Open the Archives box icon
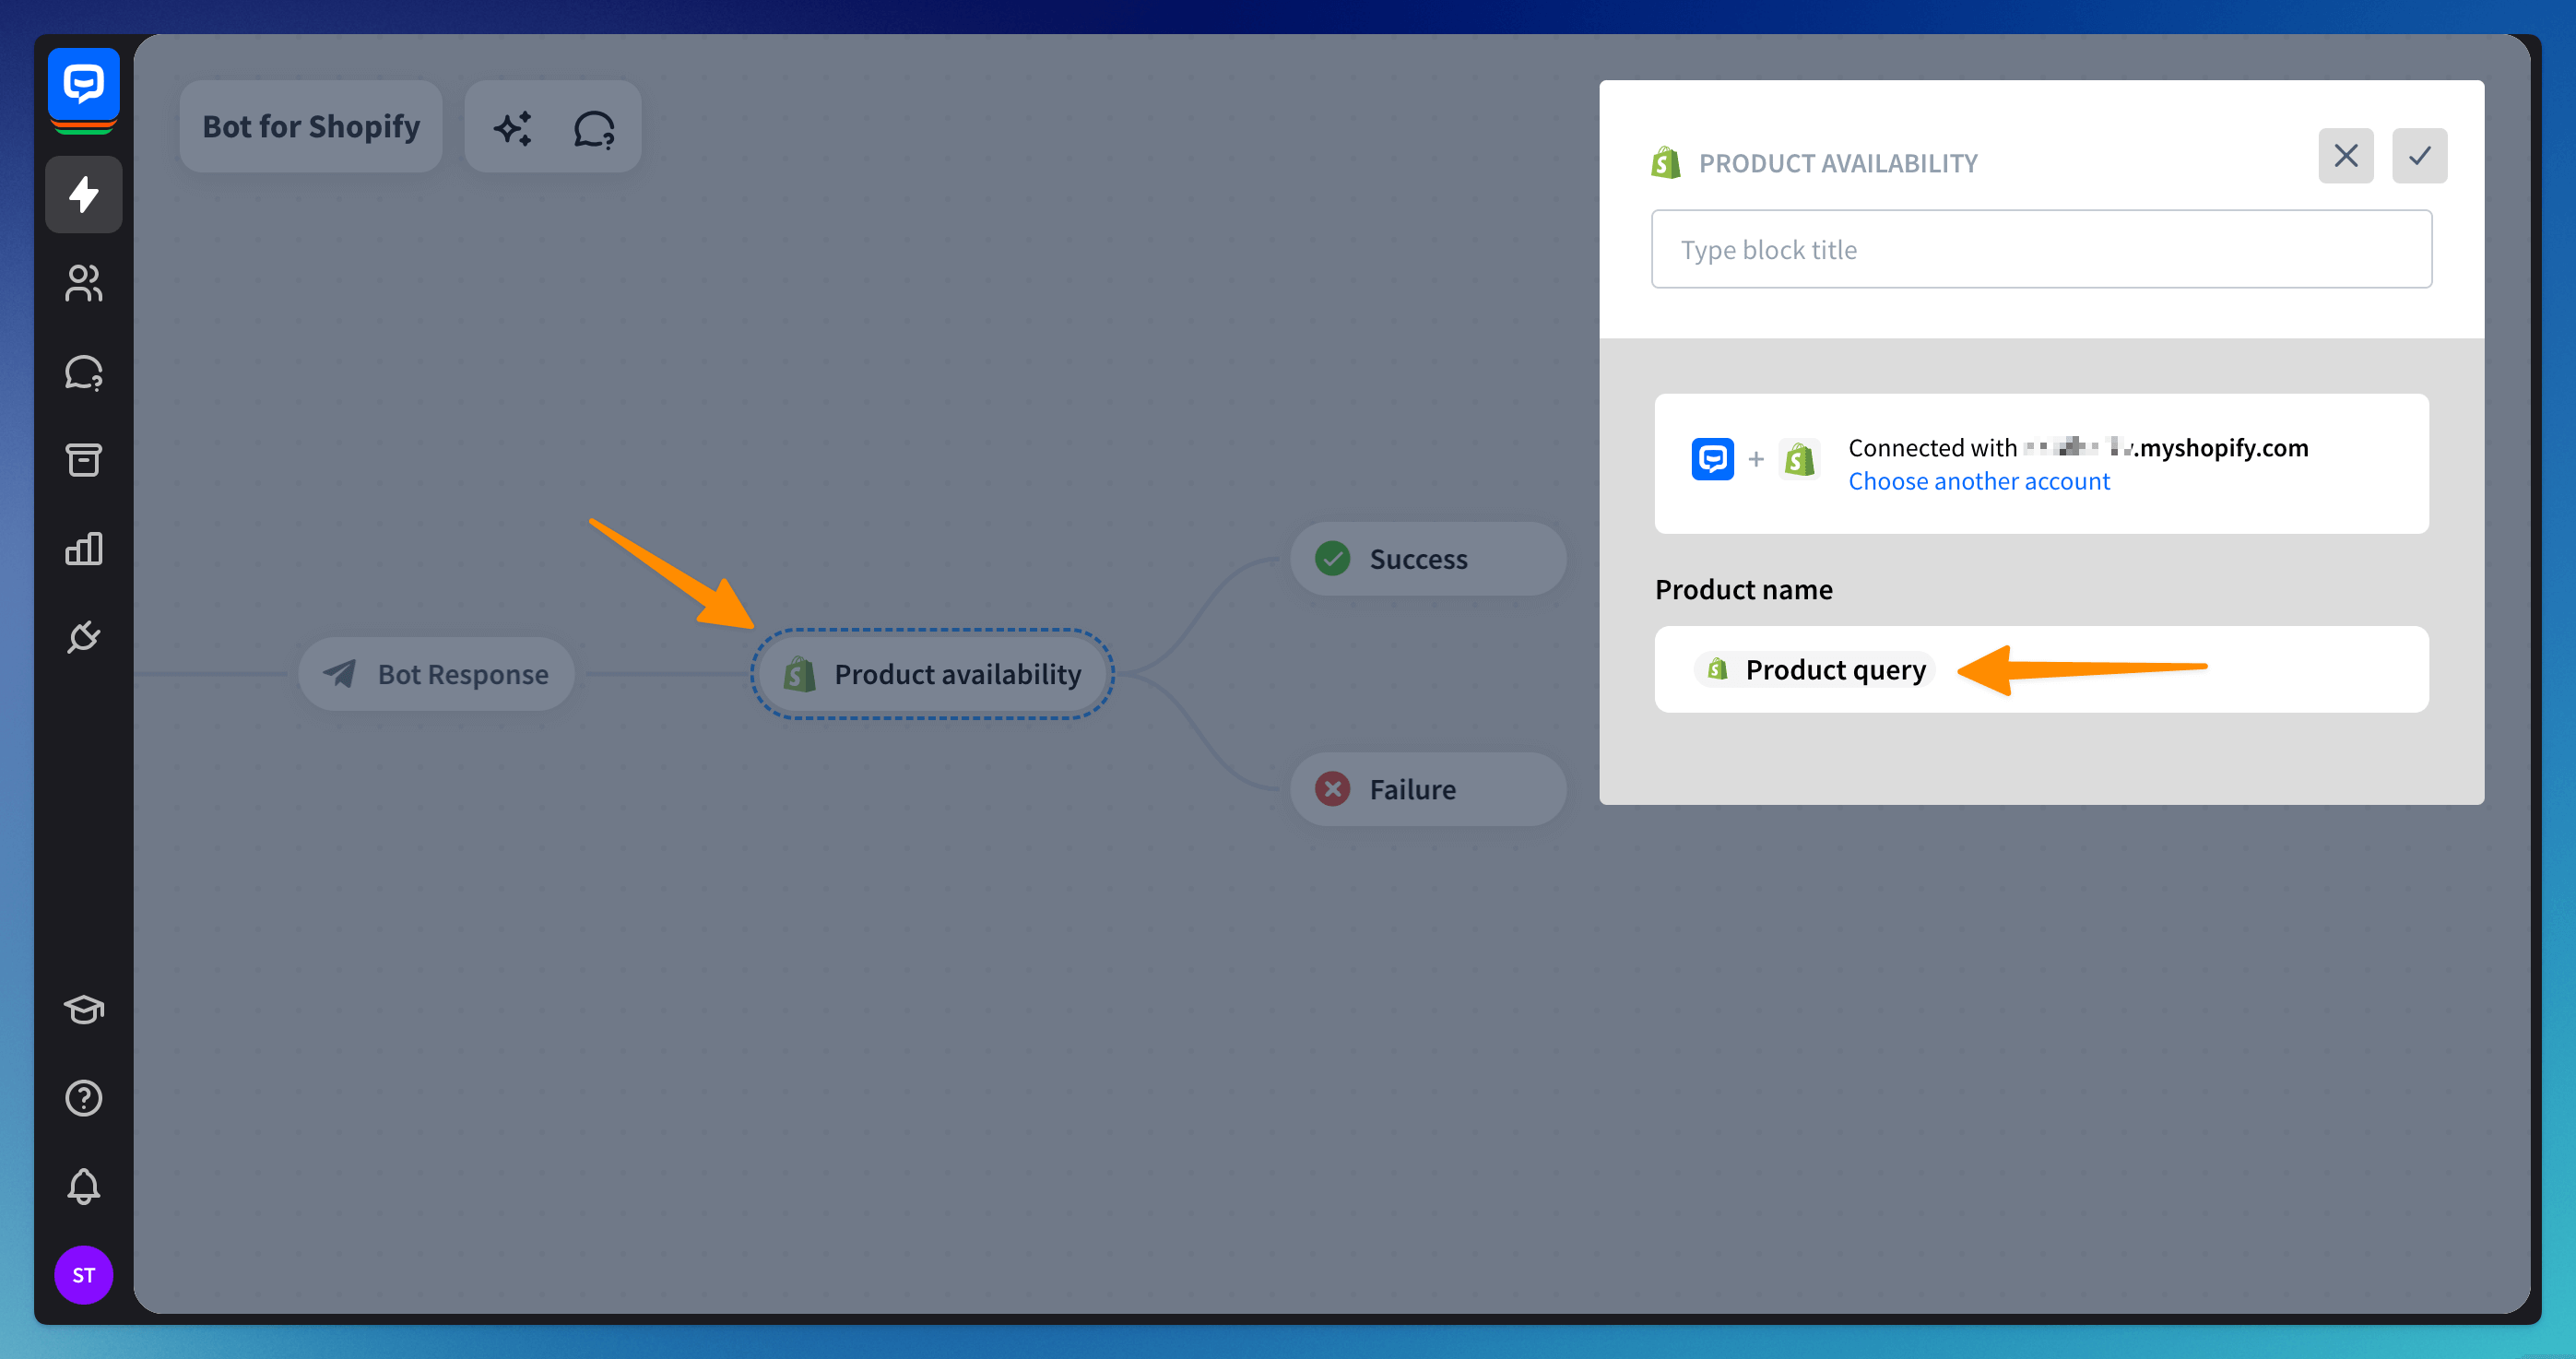Screen dimensions: 2576x1359 click(84, 460)
